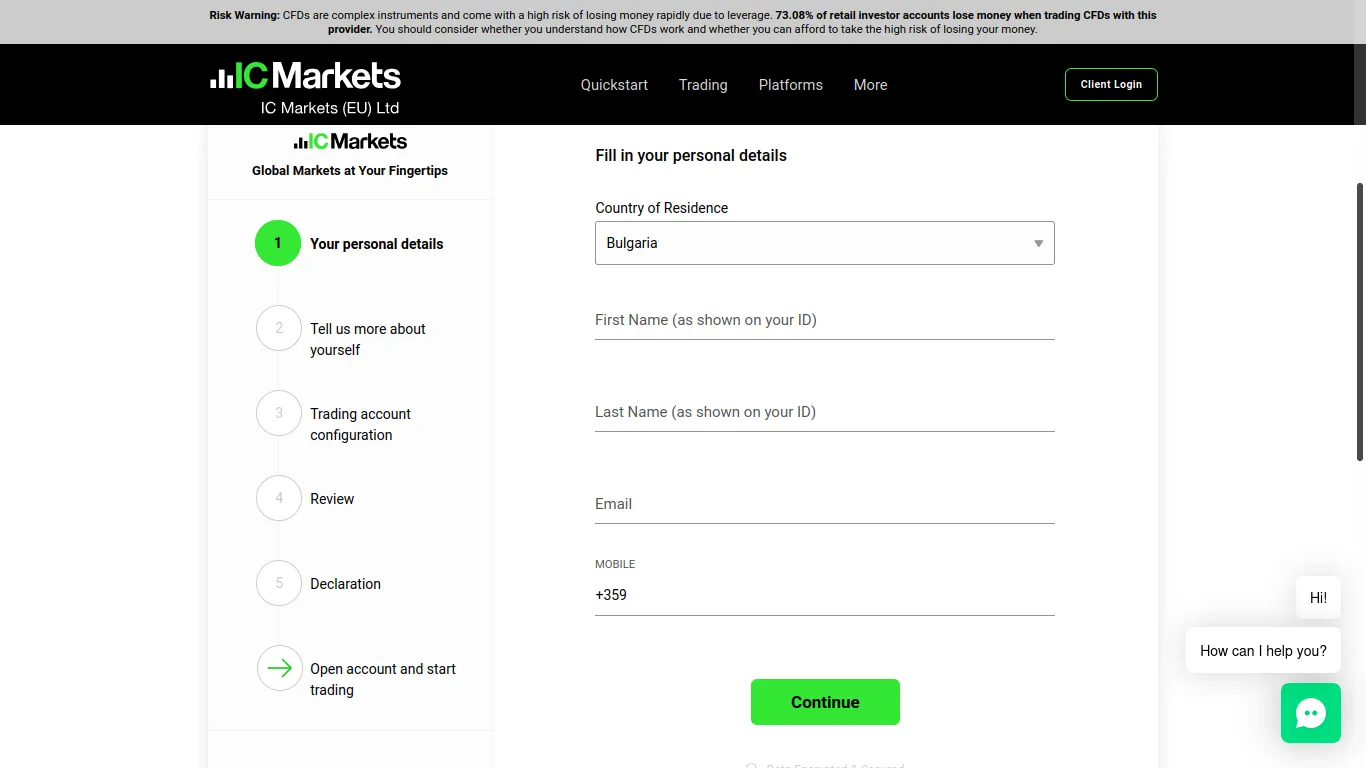This screenshot has height=768, width=1366.
Task: Click the step 4 circle indicator
Action: (x=279, y=498)
